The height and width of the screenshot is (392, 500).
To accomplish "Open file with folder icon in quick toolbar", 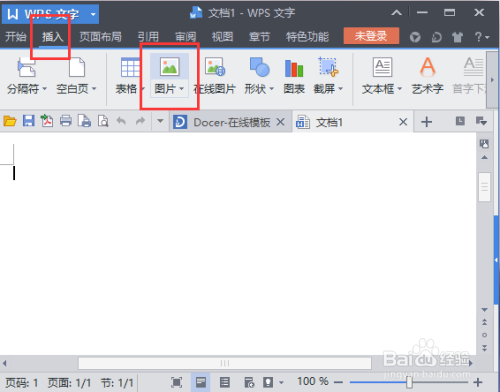I will [10, 121].
